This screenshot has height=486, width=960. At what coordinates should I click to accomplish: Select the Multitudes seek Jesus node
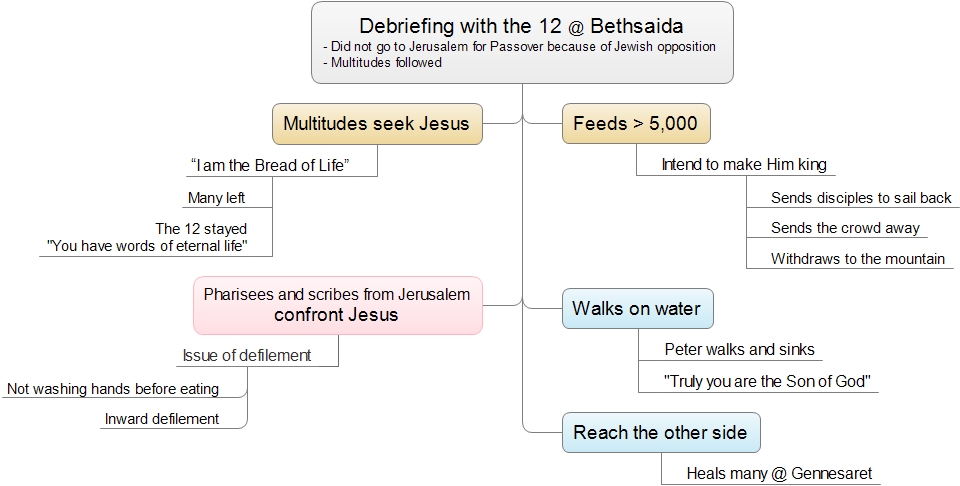click(x=377, y=124)
